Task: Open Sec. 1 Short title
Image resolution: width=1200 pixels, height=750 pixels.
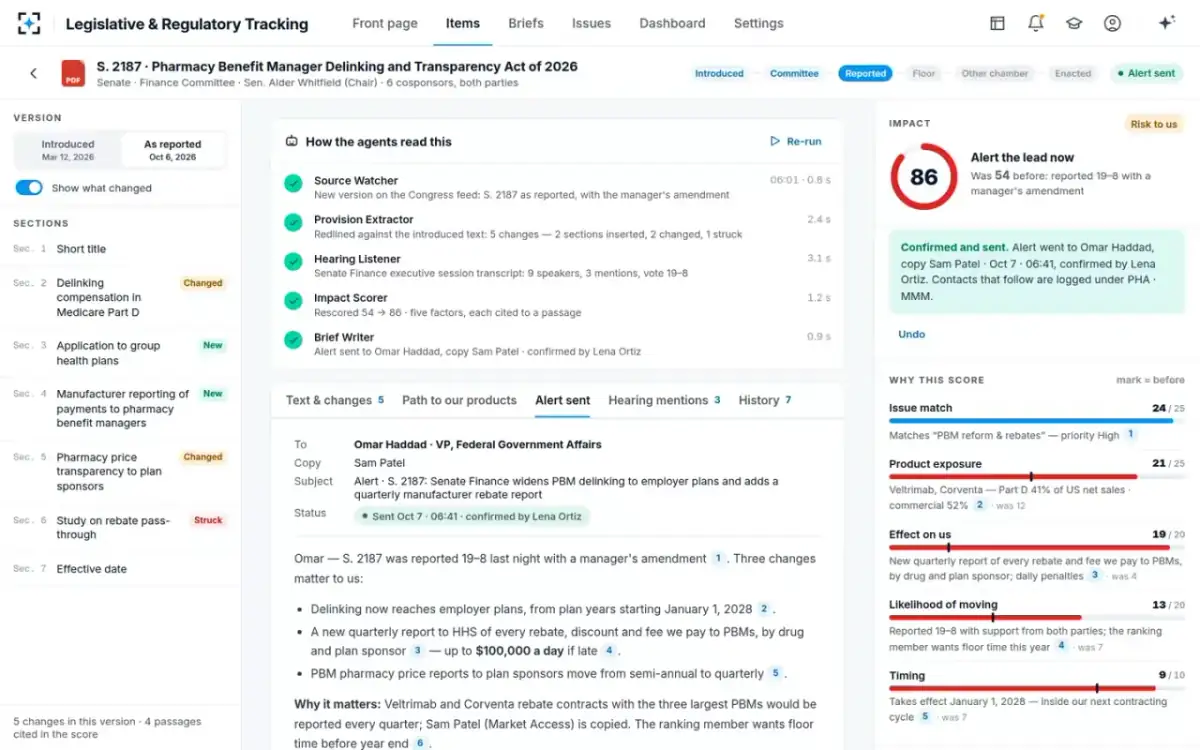Action: 120,249
